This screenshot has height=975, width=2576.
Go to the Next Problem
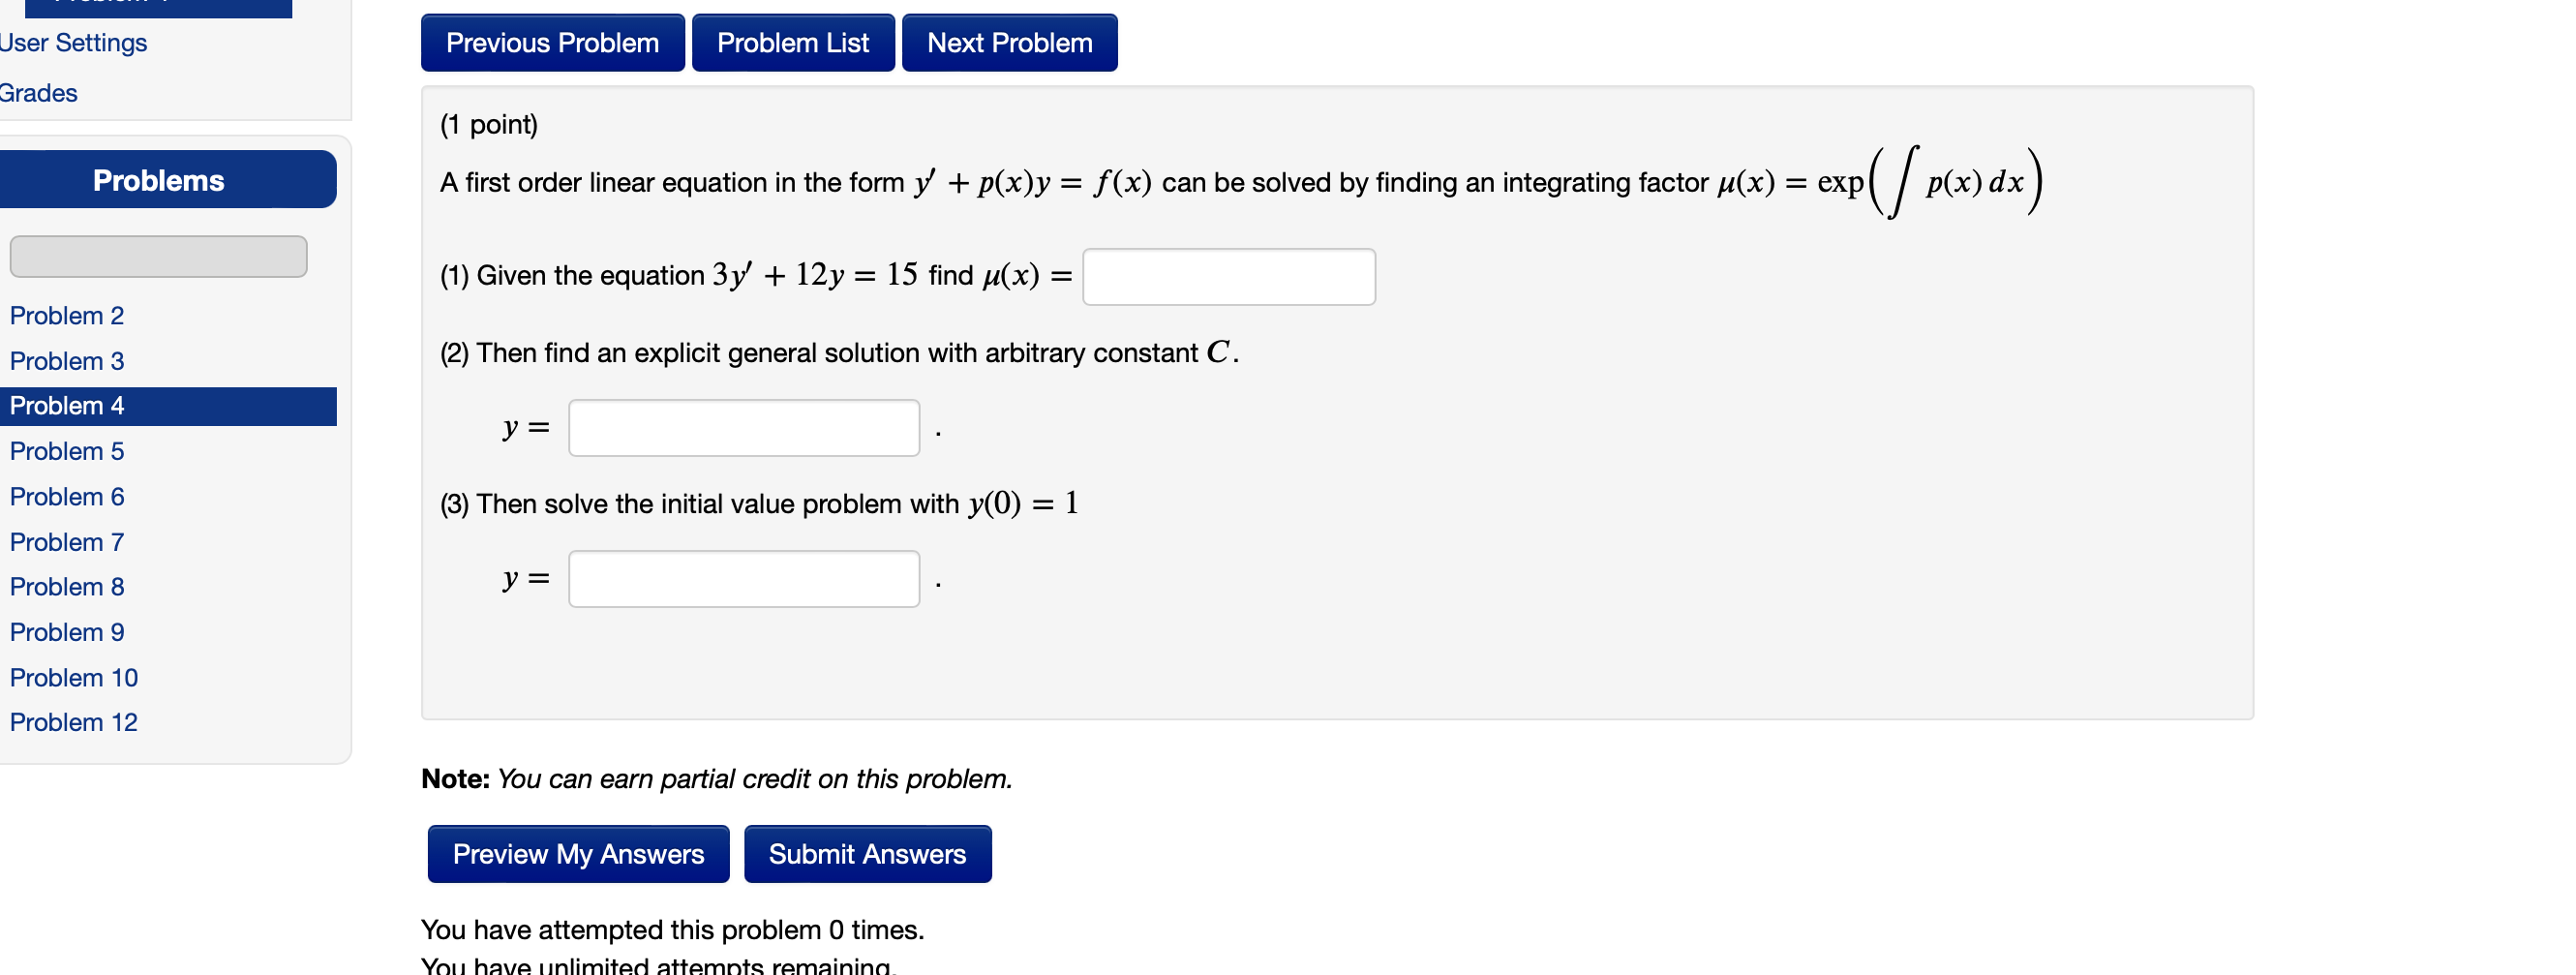(x=1009, y=43)
